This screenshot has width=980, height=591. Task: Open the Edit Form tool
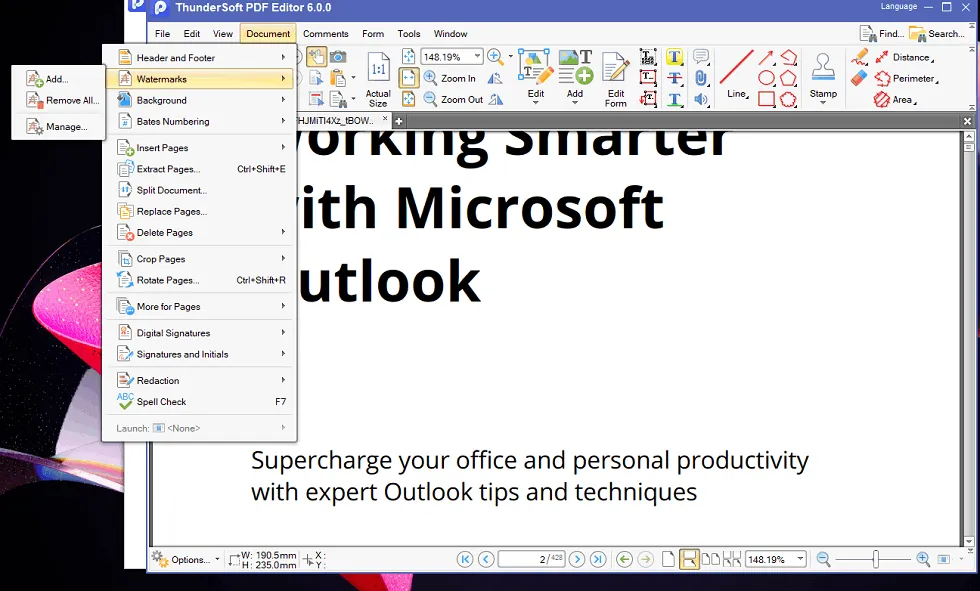click(616, 78)
